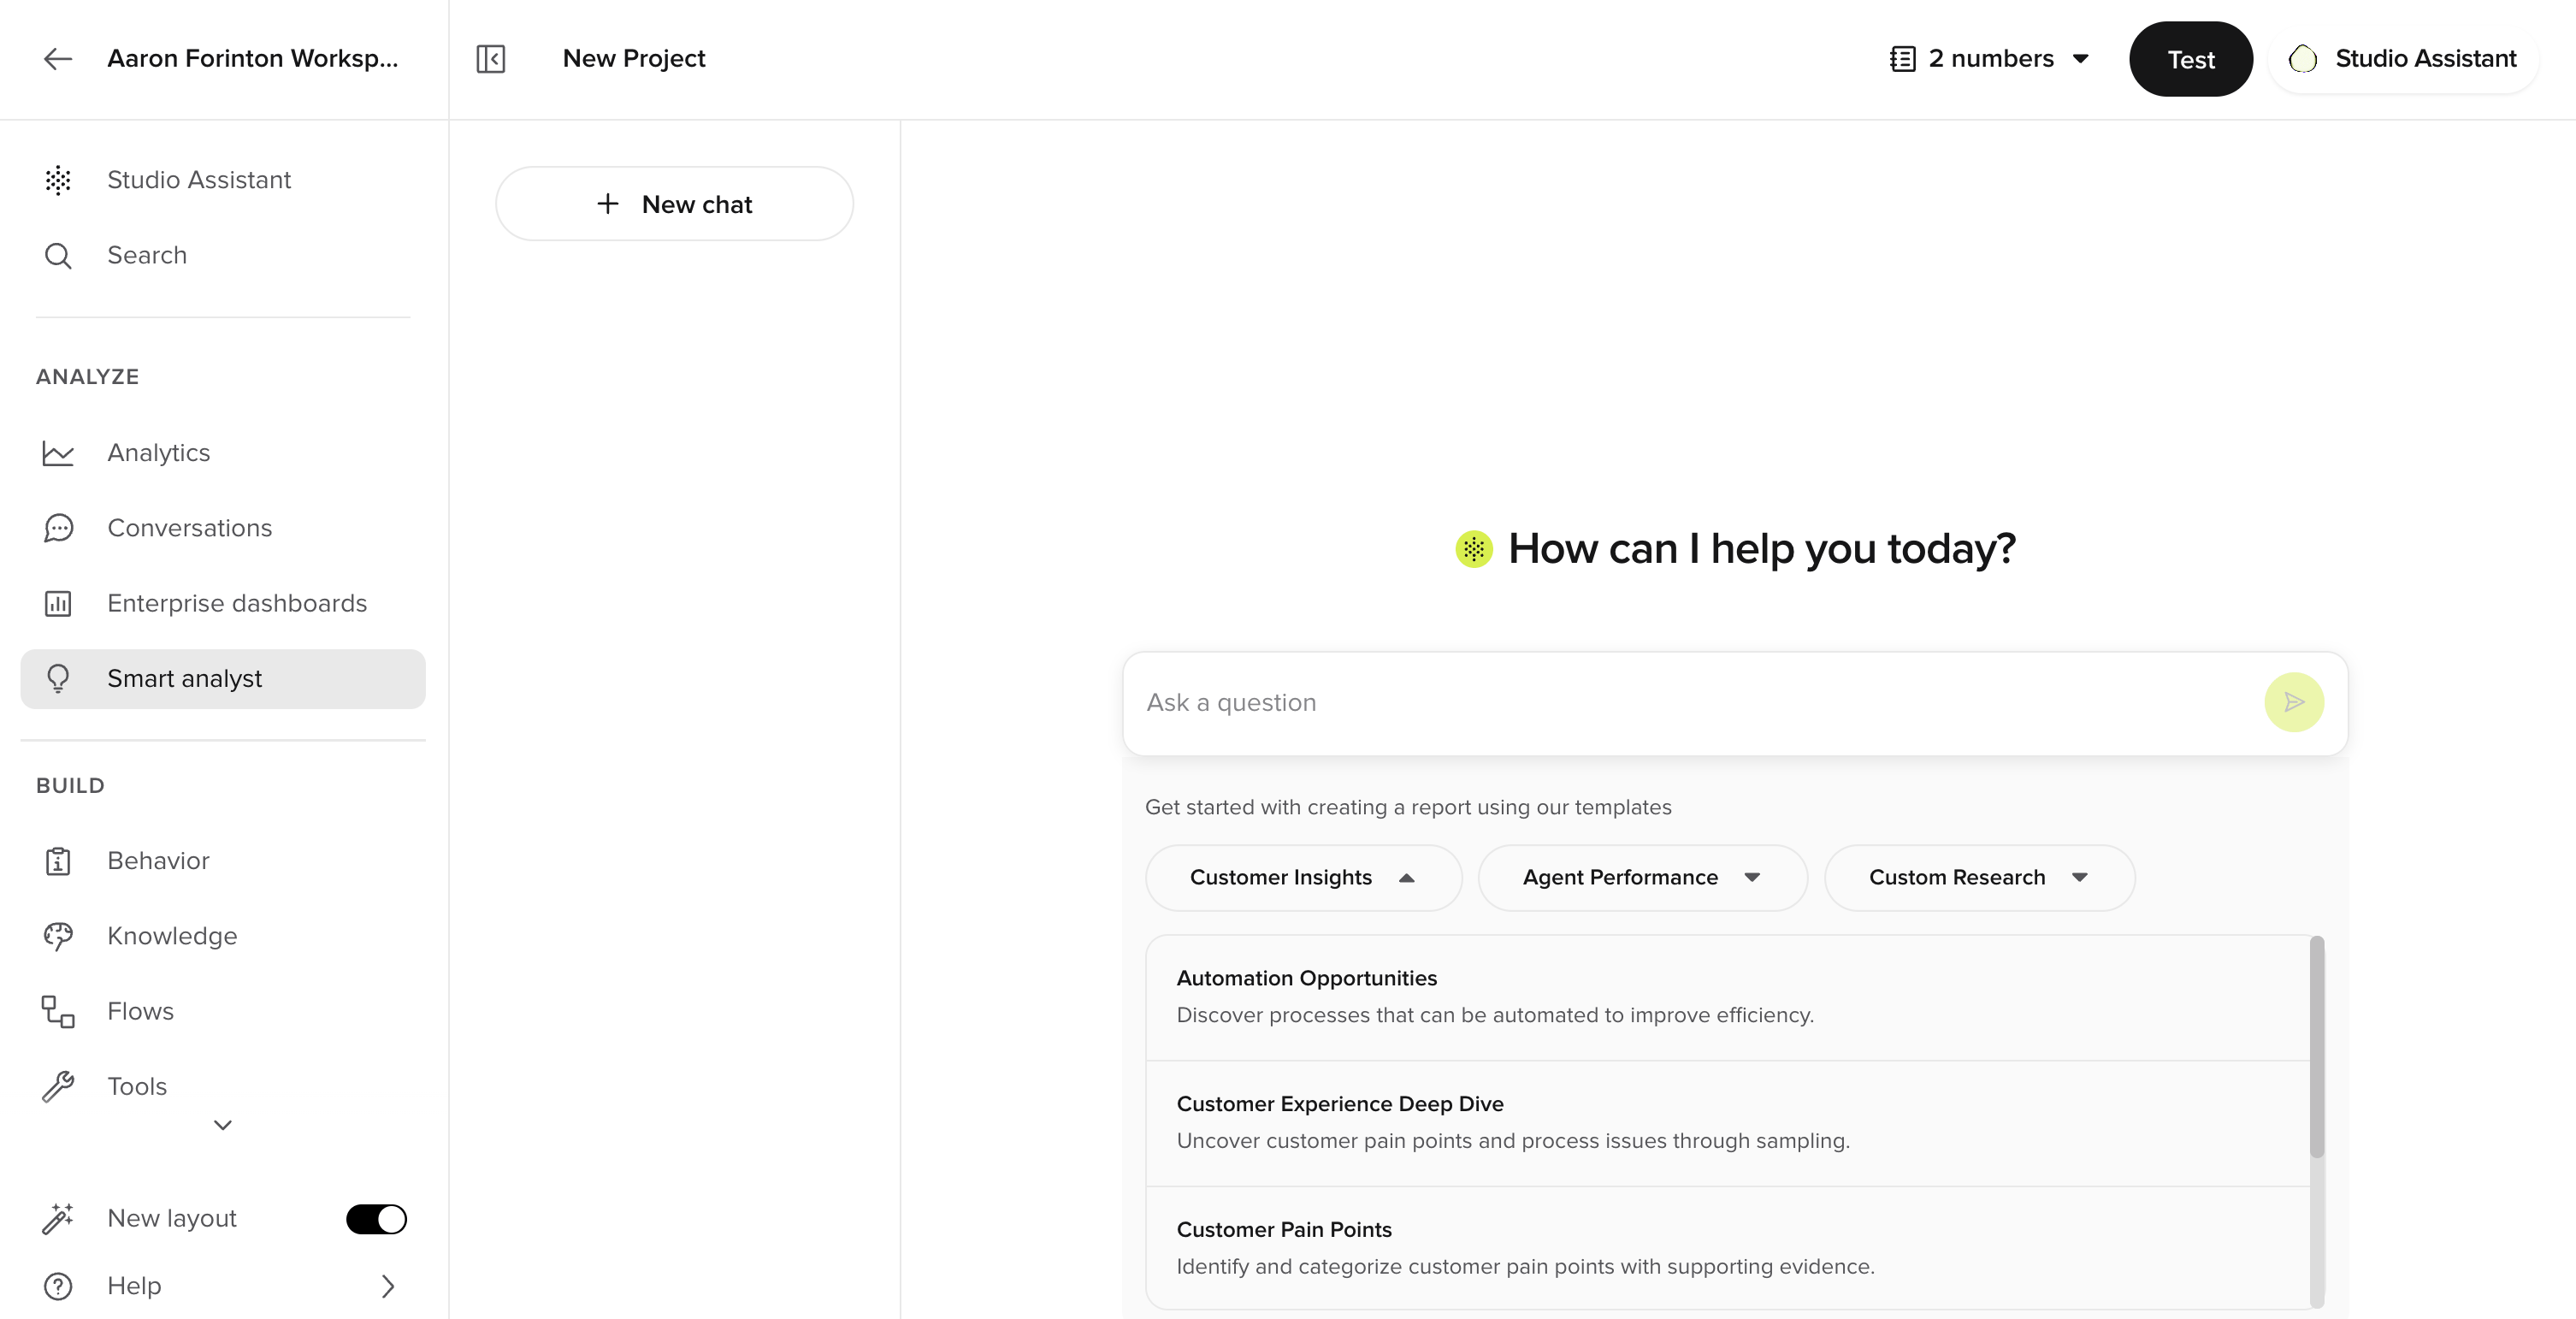Open the Tools wrench icon
2576x1319 pixels.
click(x=58, y=1087)
